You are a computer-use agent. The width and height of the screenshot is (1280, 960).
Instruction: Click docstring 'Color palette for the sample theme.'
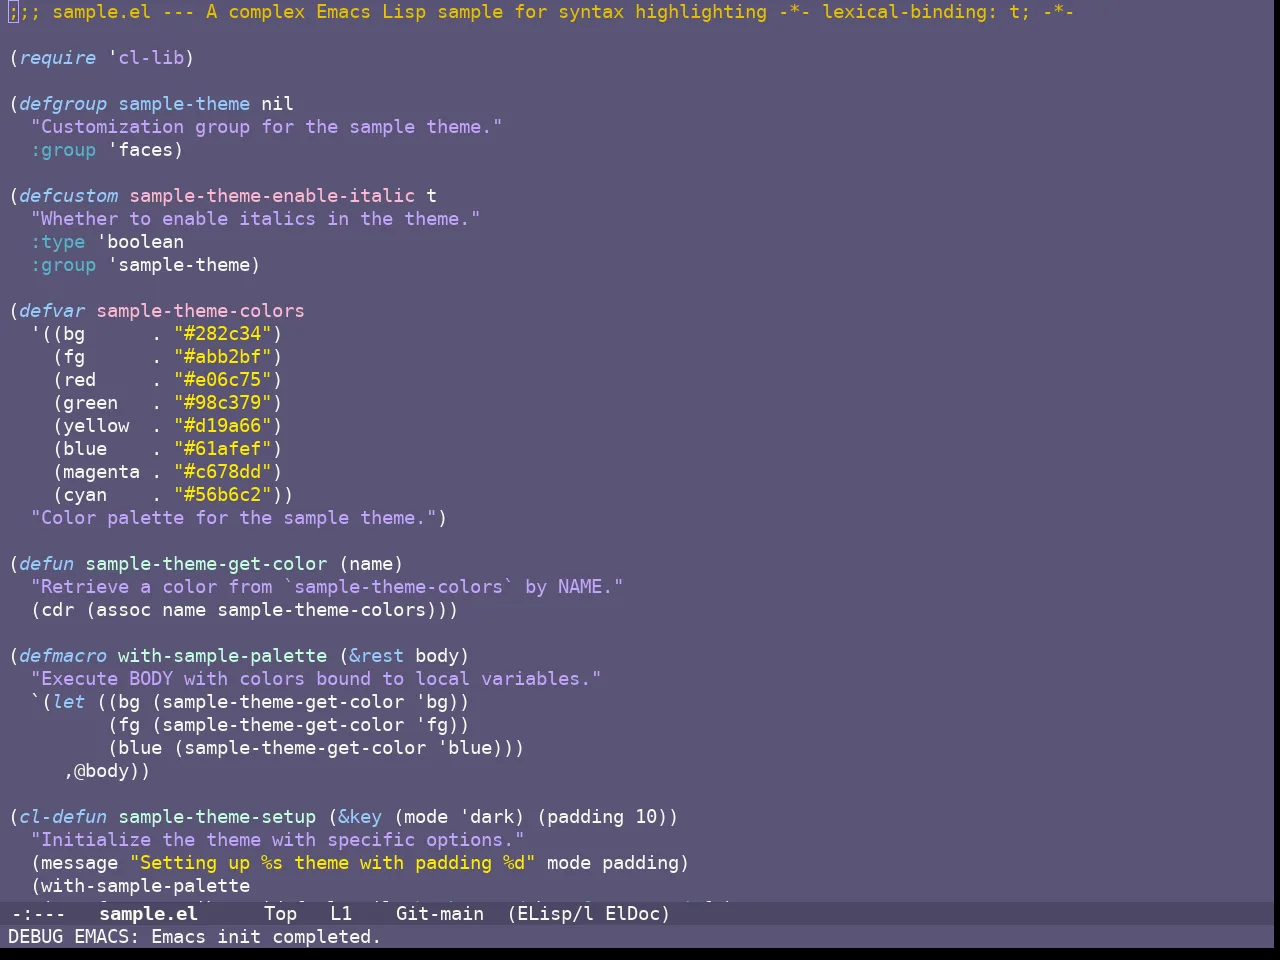point(233,518)
